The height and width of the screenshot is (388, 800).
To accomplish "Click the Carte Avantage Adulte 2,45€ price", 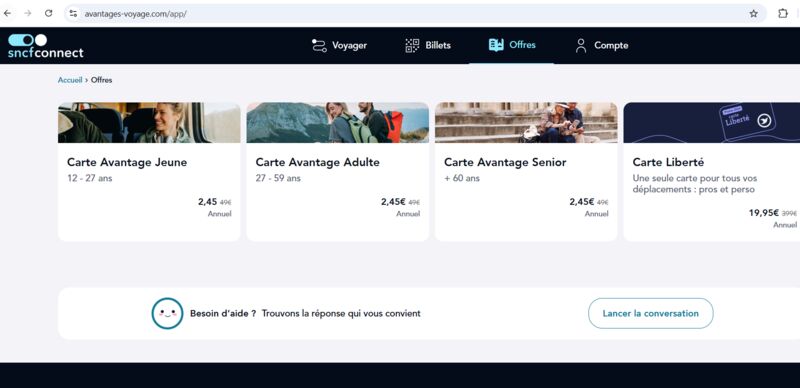I will click(x=393, y=202).
